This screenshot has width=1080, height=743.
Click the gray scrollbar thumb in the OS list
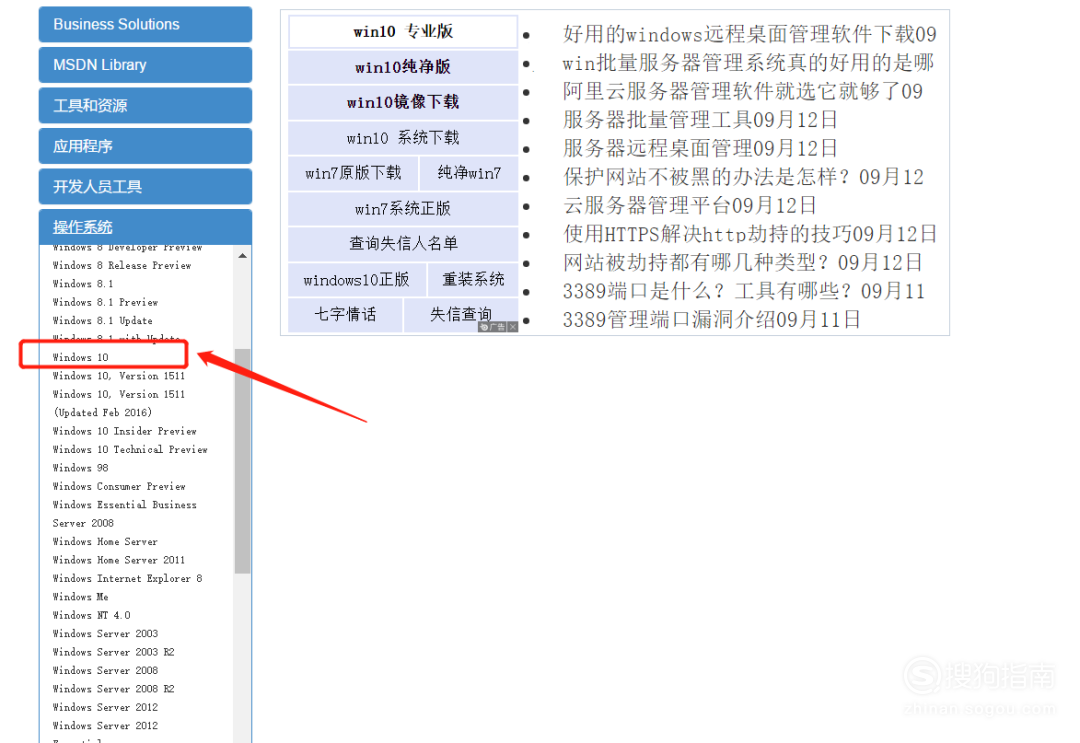point(242,461)
